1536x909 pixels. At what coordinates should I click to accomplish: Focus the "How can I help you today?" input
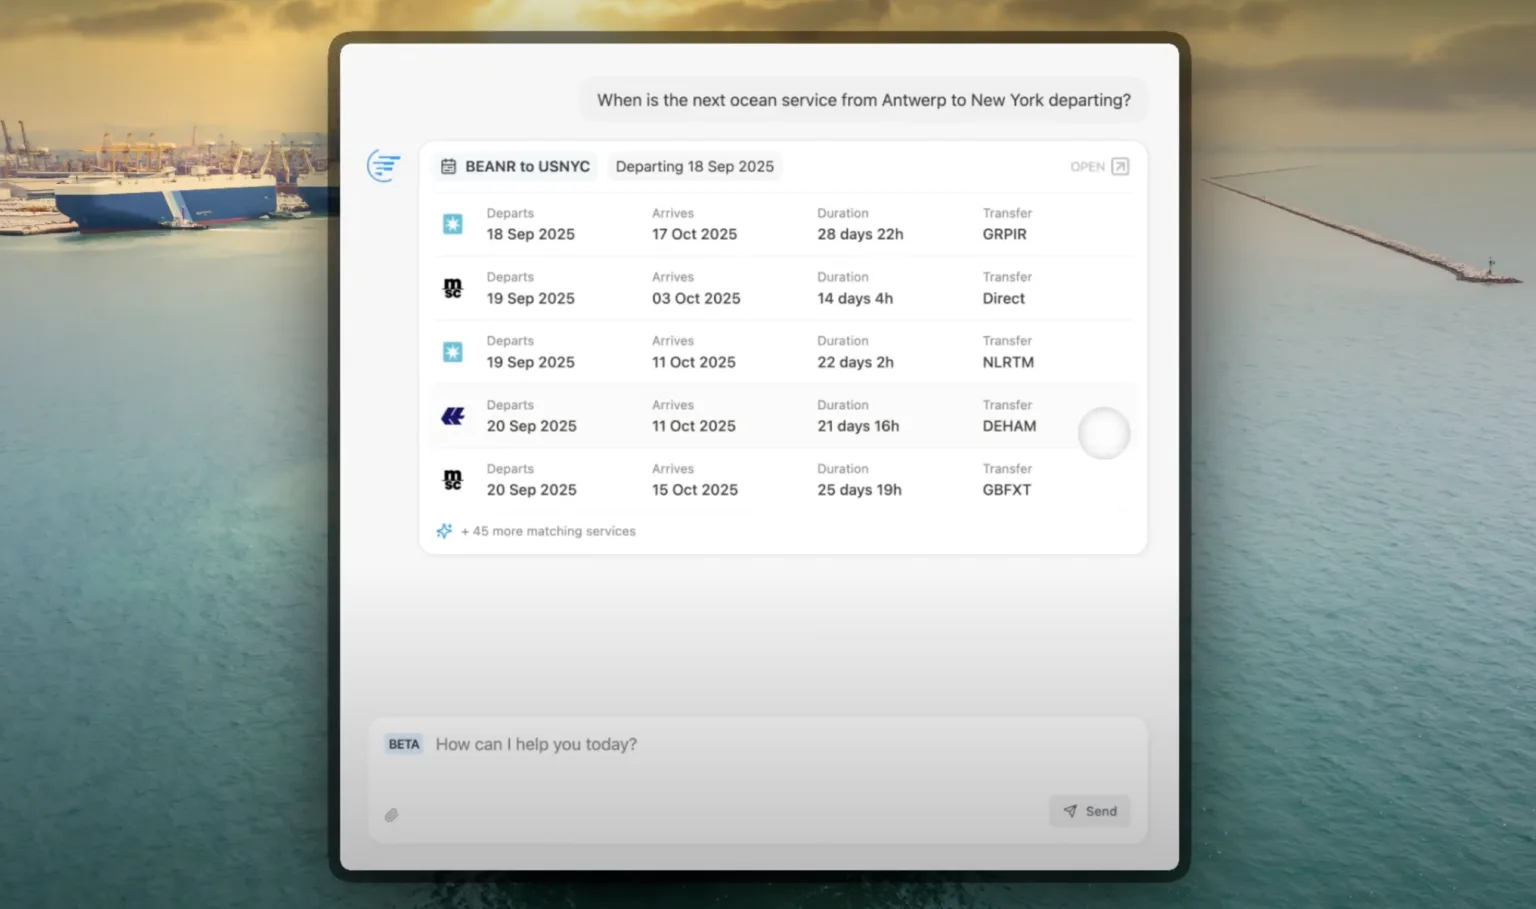click(760, 745)
